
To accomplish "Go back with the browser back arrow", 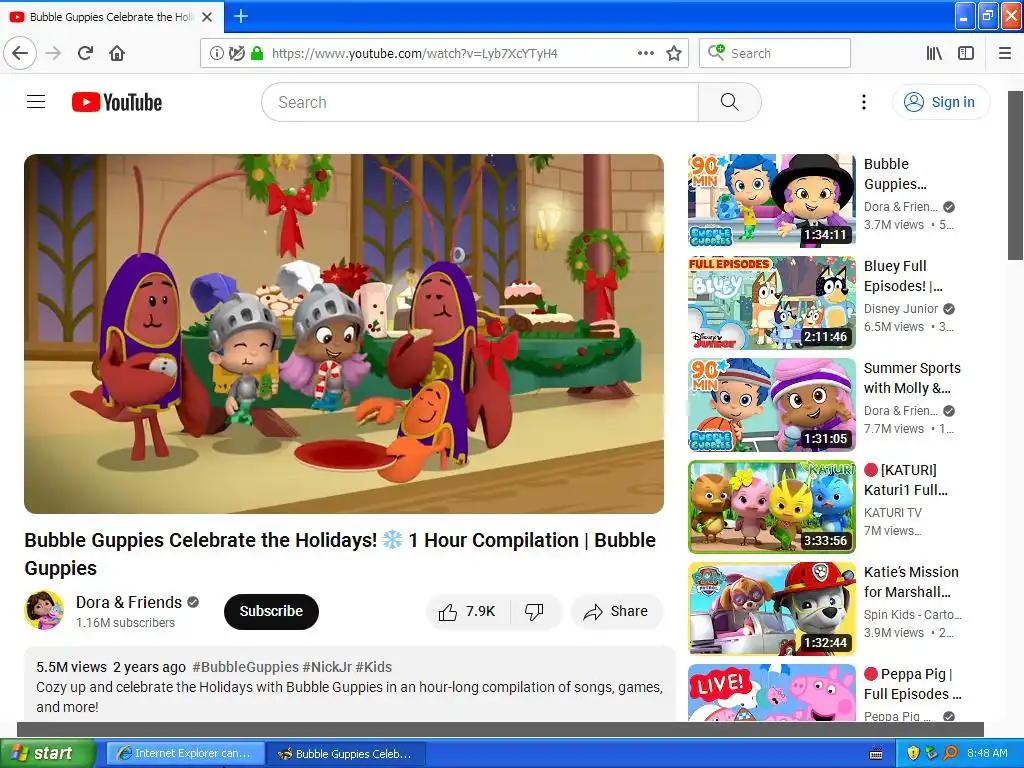I will coord(20,53).
